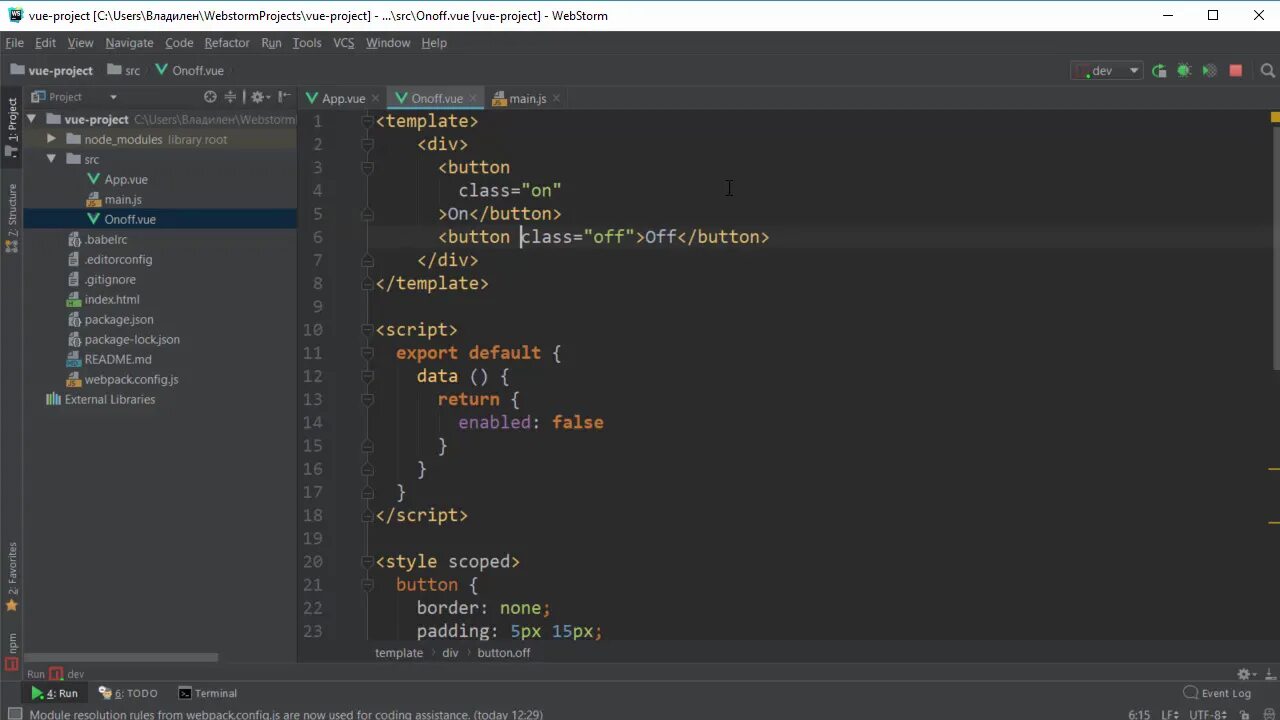Click the 6:15 cursor position indicator
The width and height of the screenshot is (1280, 720).
coord(1138,714)
